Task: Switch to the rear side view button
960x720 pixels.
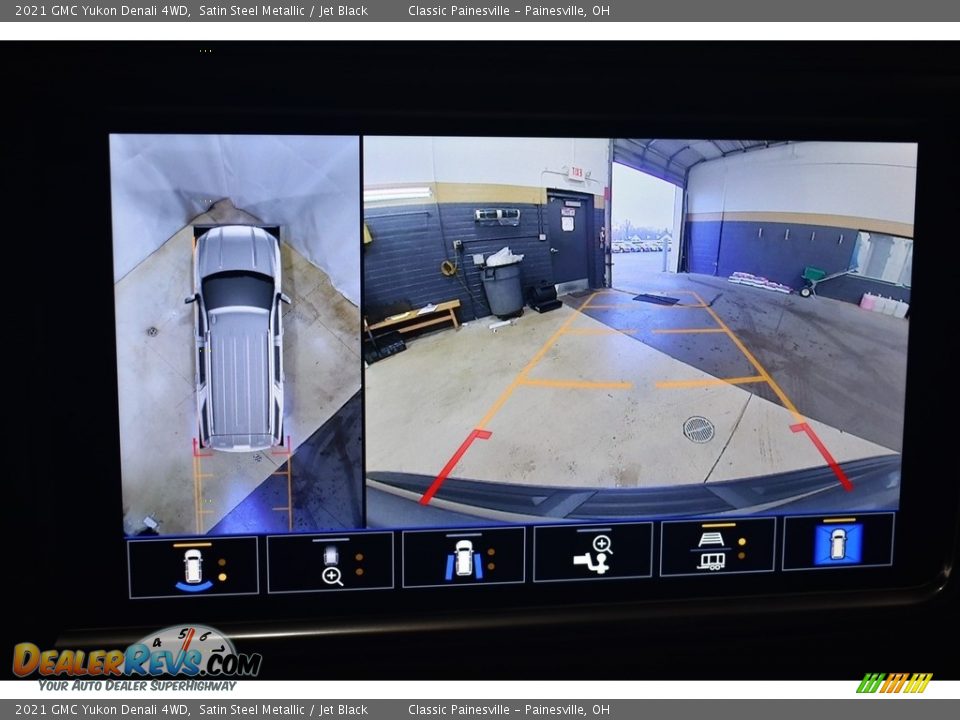Action: tap(463, 557)
